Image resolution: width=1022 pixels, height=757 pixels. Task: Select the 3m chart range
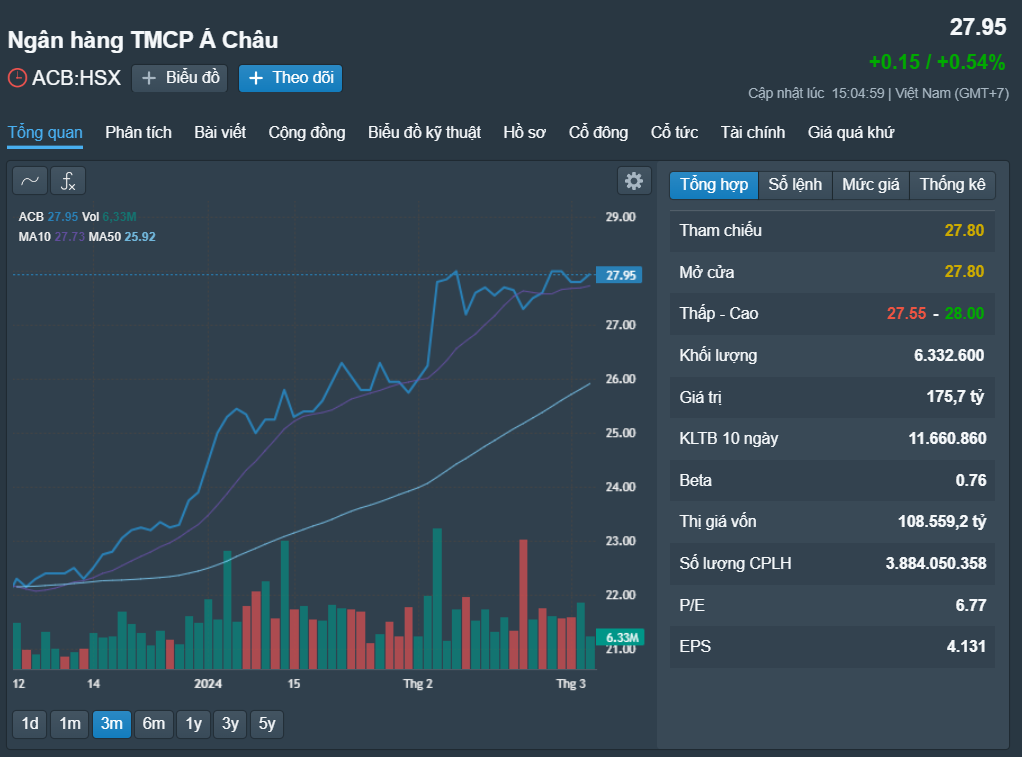coord(111,724)
